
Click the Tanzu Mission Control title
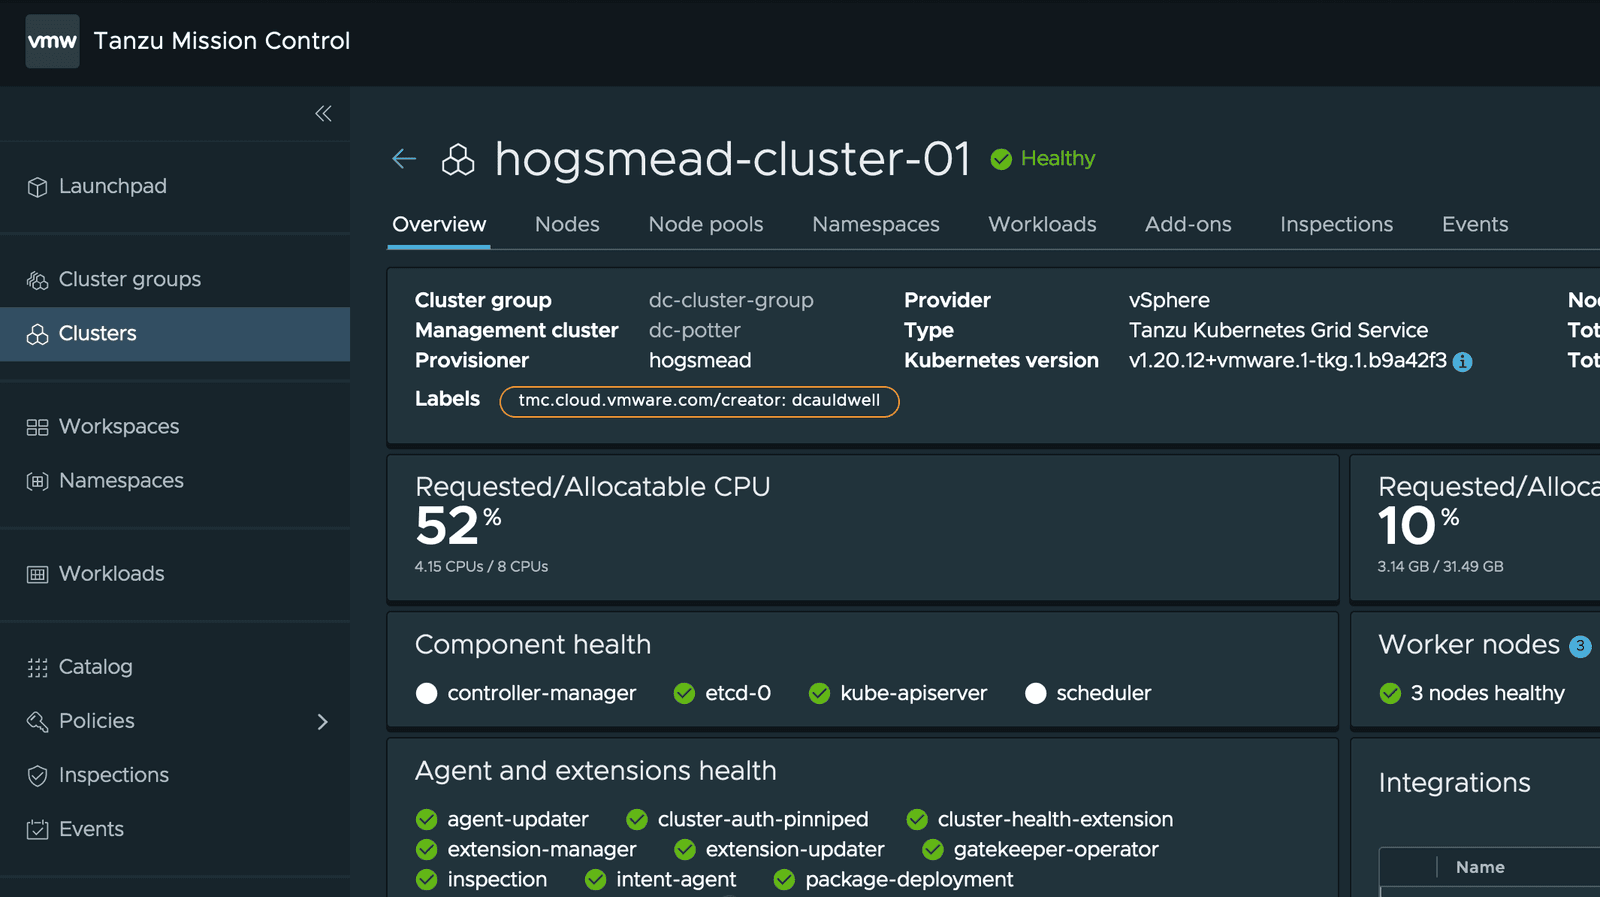tap(222, 41)
